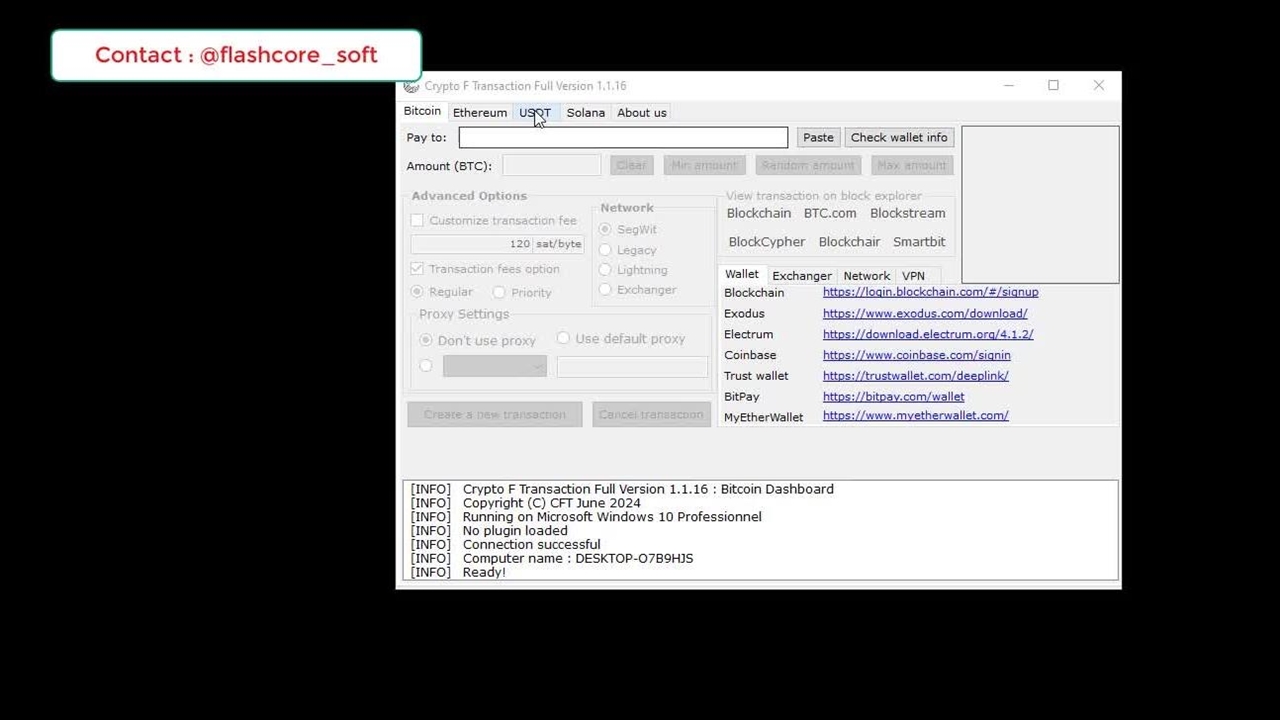1280x720 pixels.
Task: Open the About us tab
Action: [x=641, y=113]
